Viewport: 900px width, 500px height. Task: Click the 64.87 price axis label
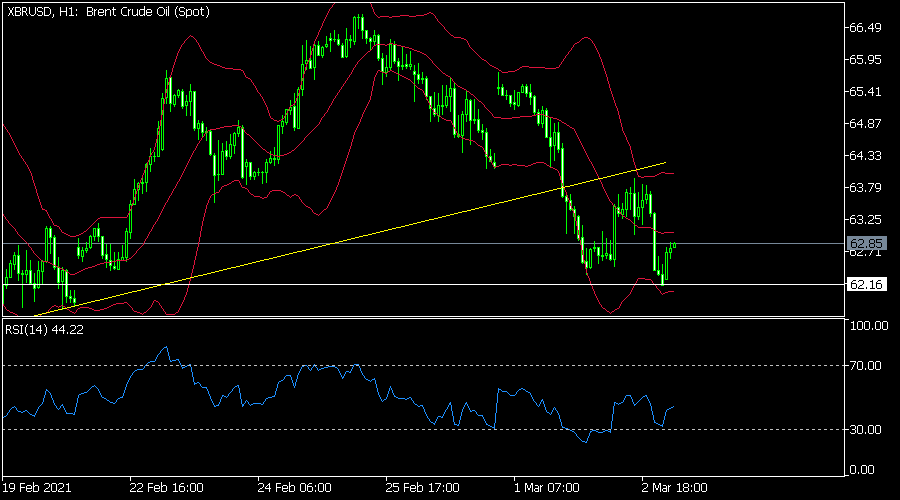click(866, 124)
